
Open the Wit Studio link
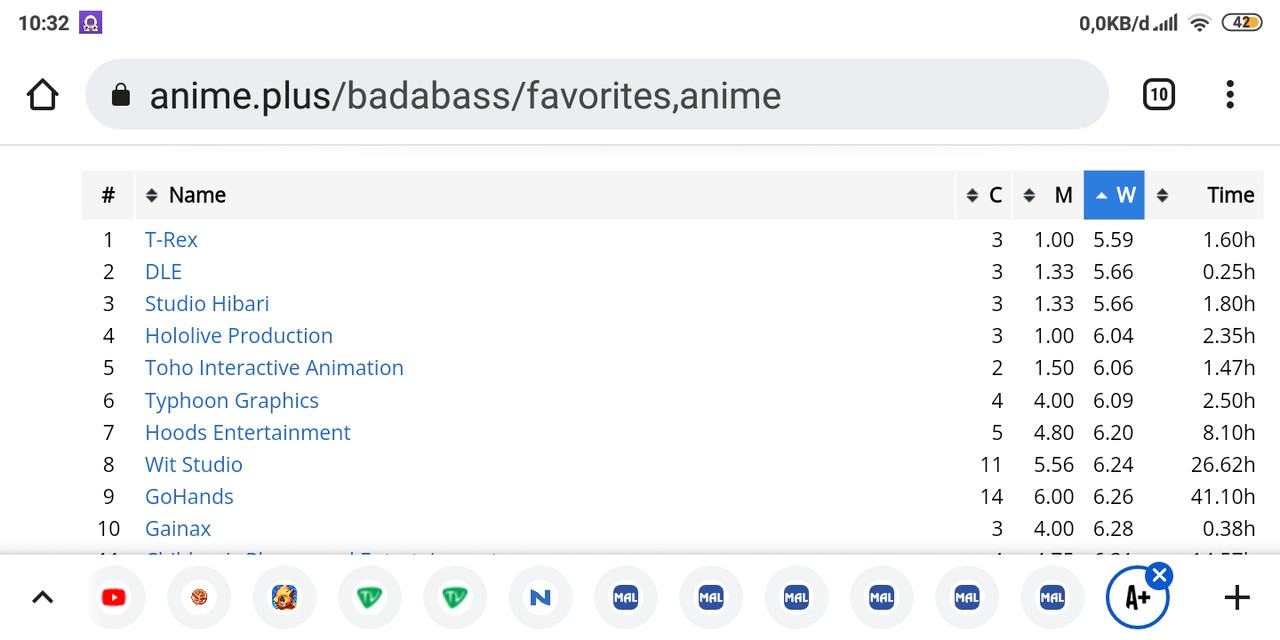click(194, 464)
